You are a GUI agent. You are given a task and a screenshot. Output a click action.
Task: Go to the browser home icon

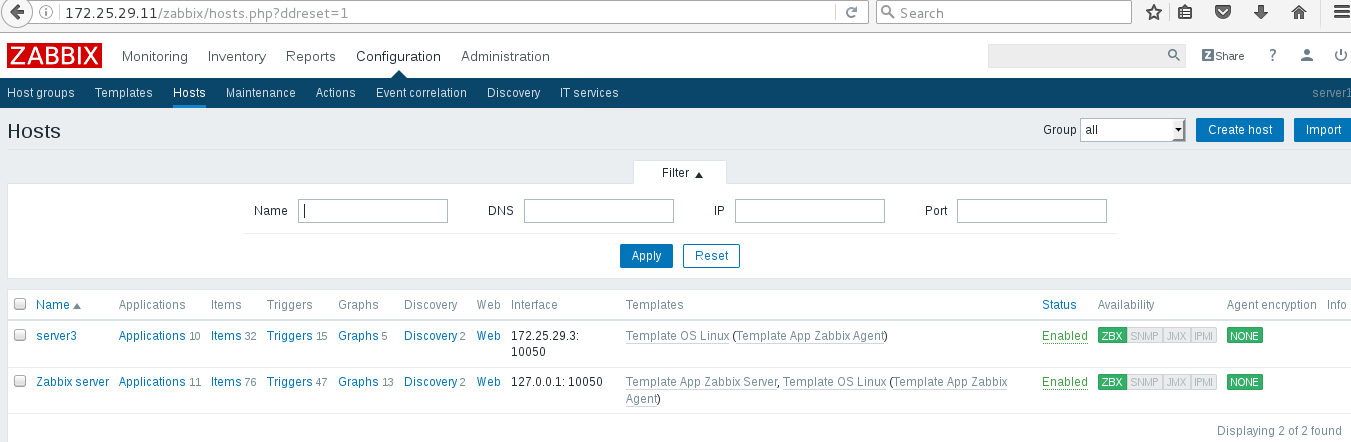[x=1299, y=13]
